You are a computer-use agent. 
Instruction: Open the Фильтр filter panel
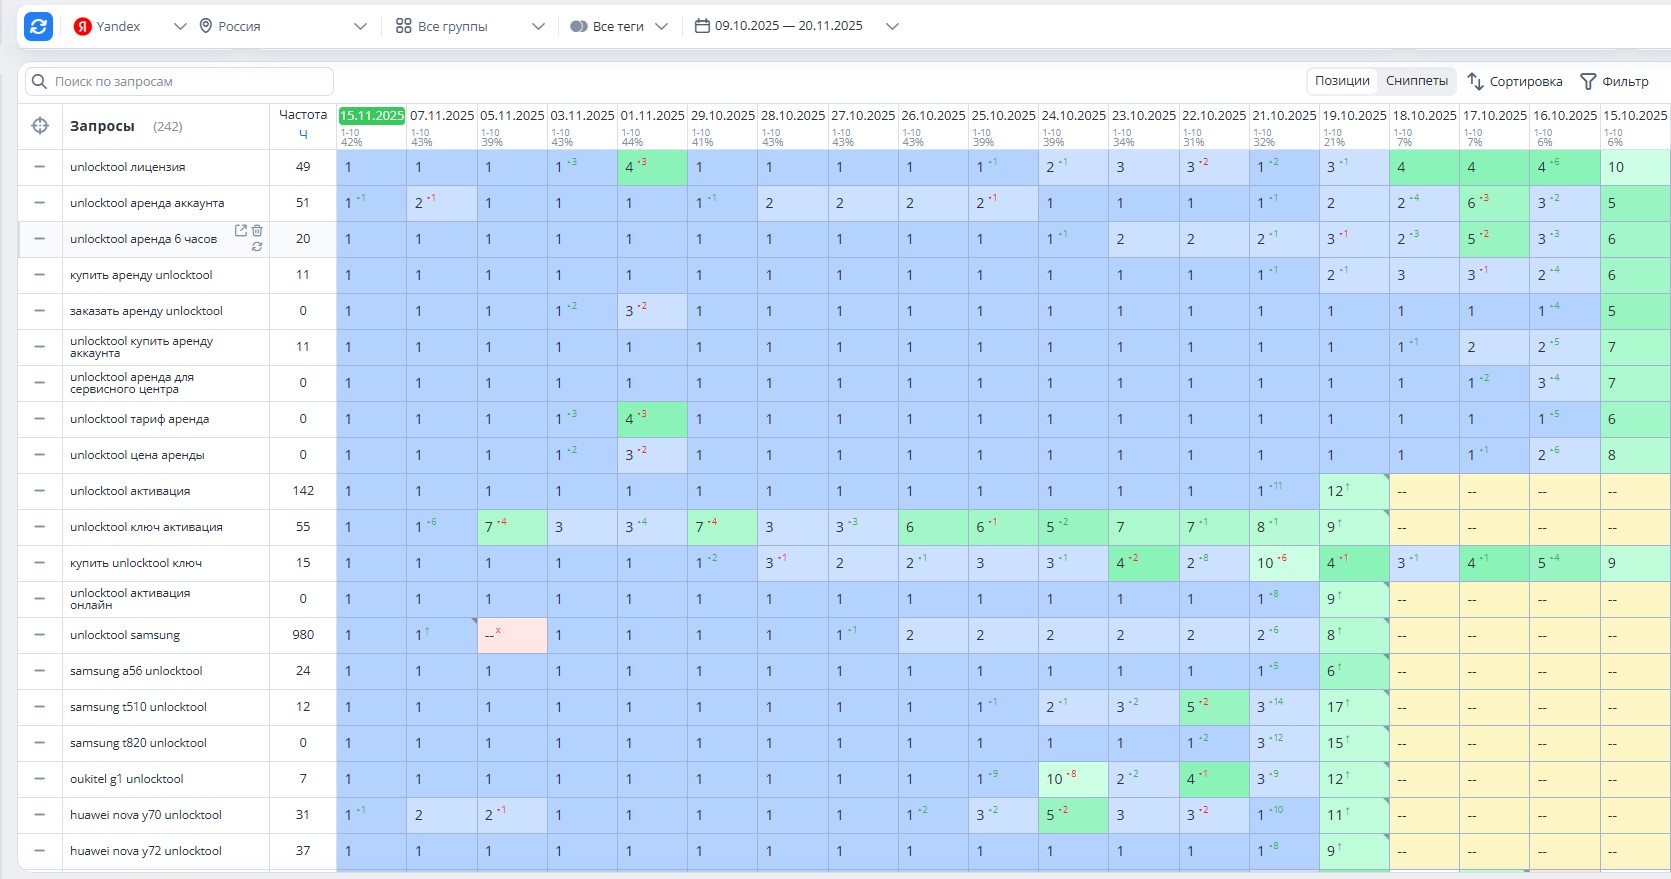(1614, 82)
